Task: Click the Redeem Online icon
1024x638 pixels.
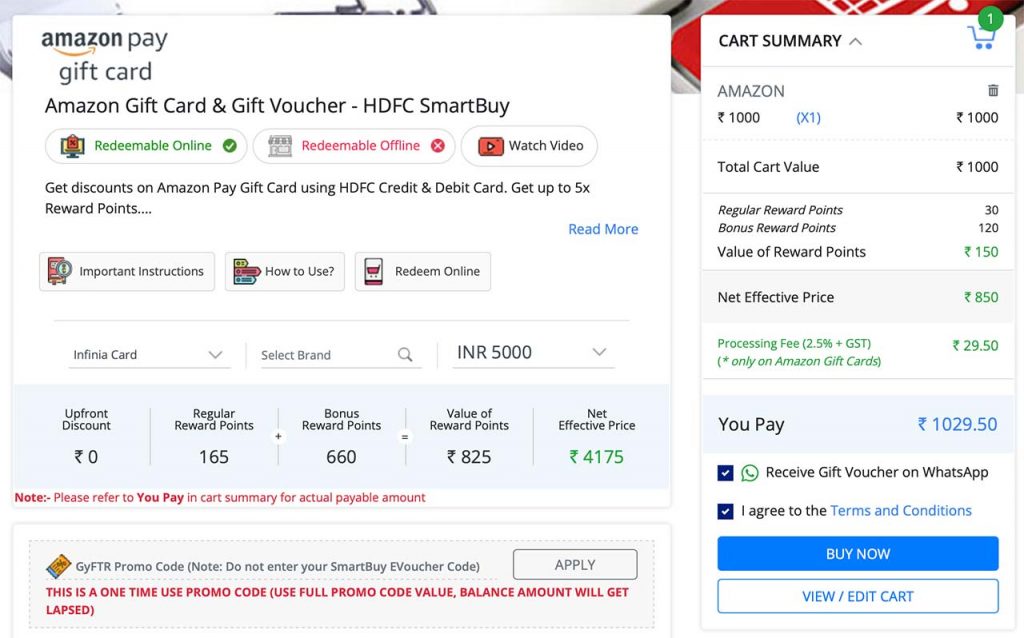Action: coord(373,270)
